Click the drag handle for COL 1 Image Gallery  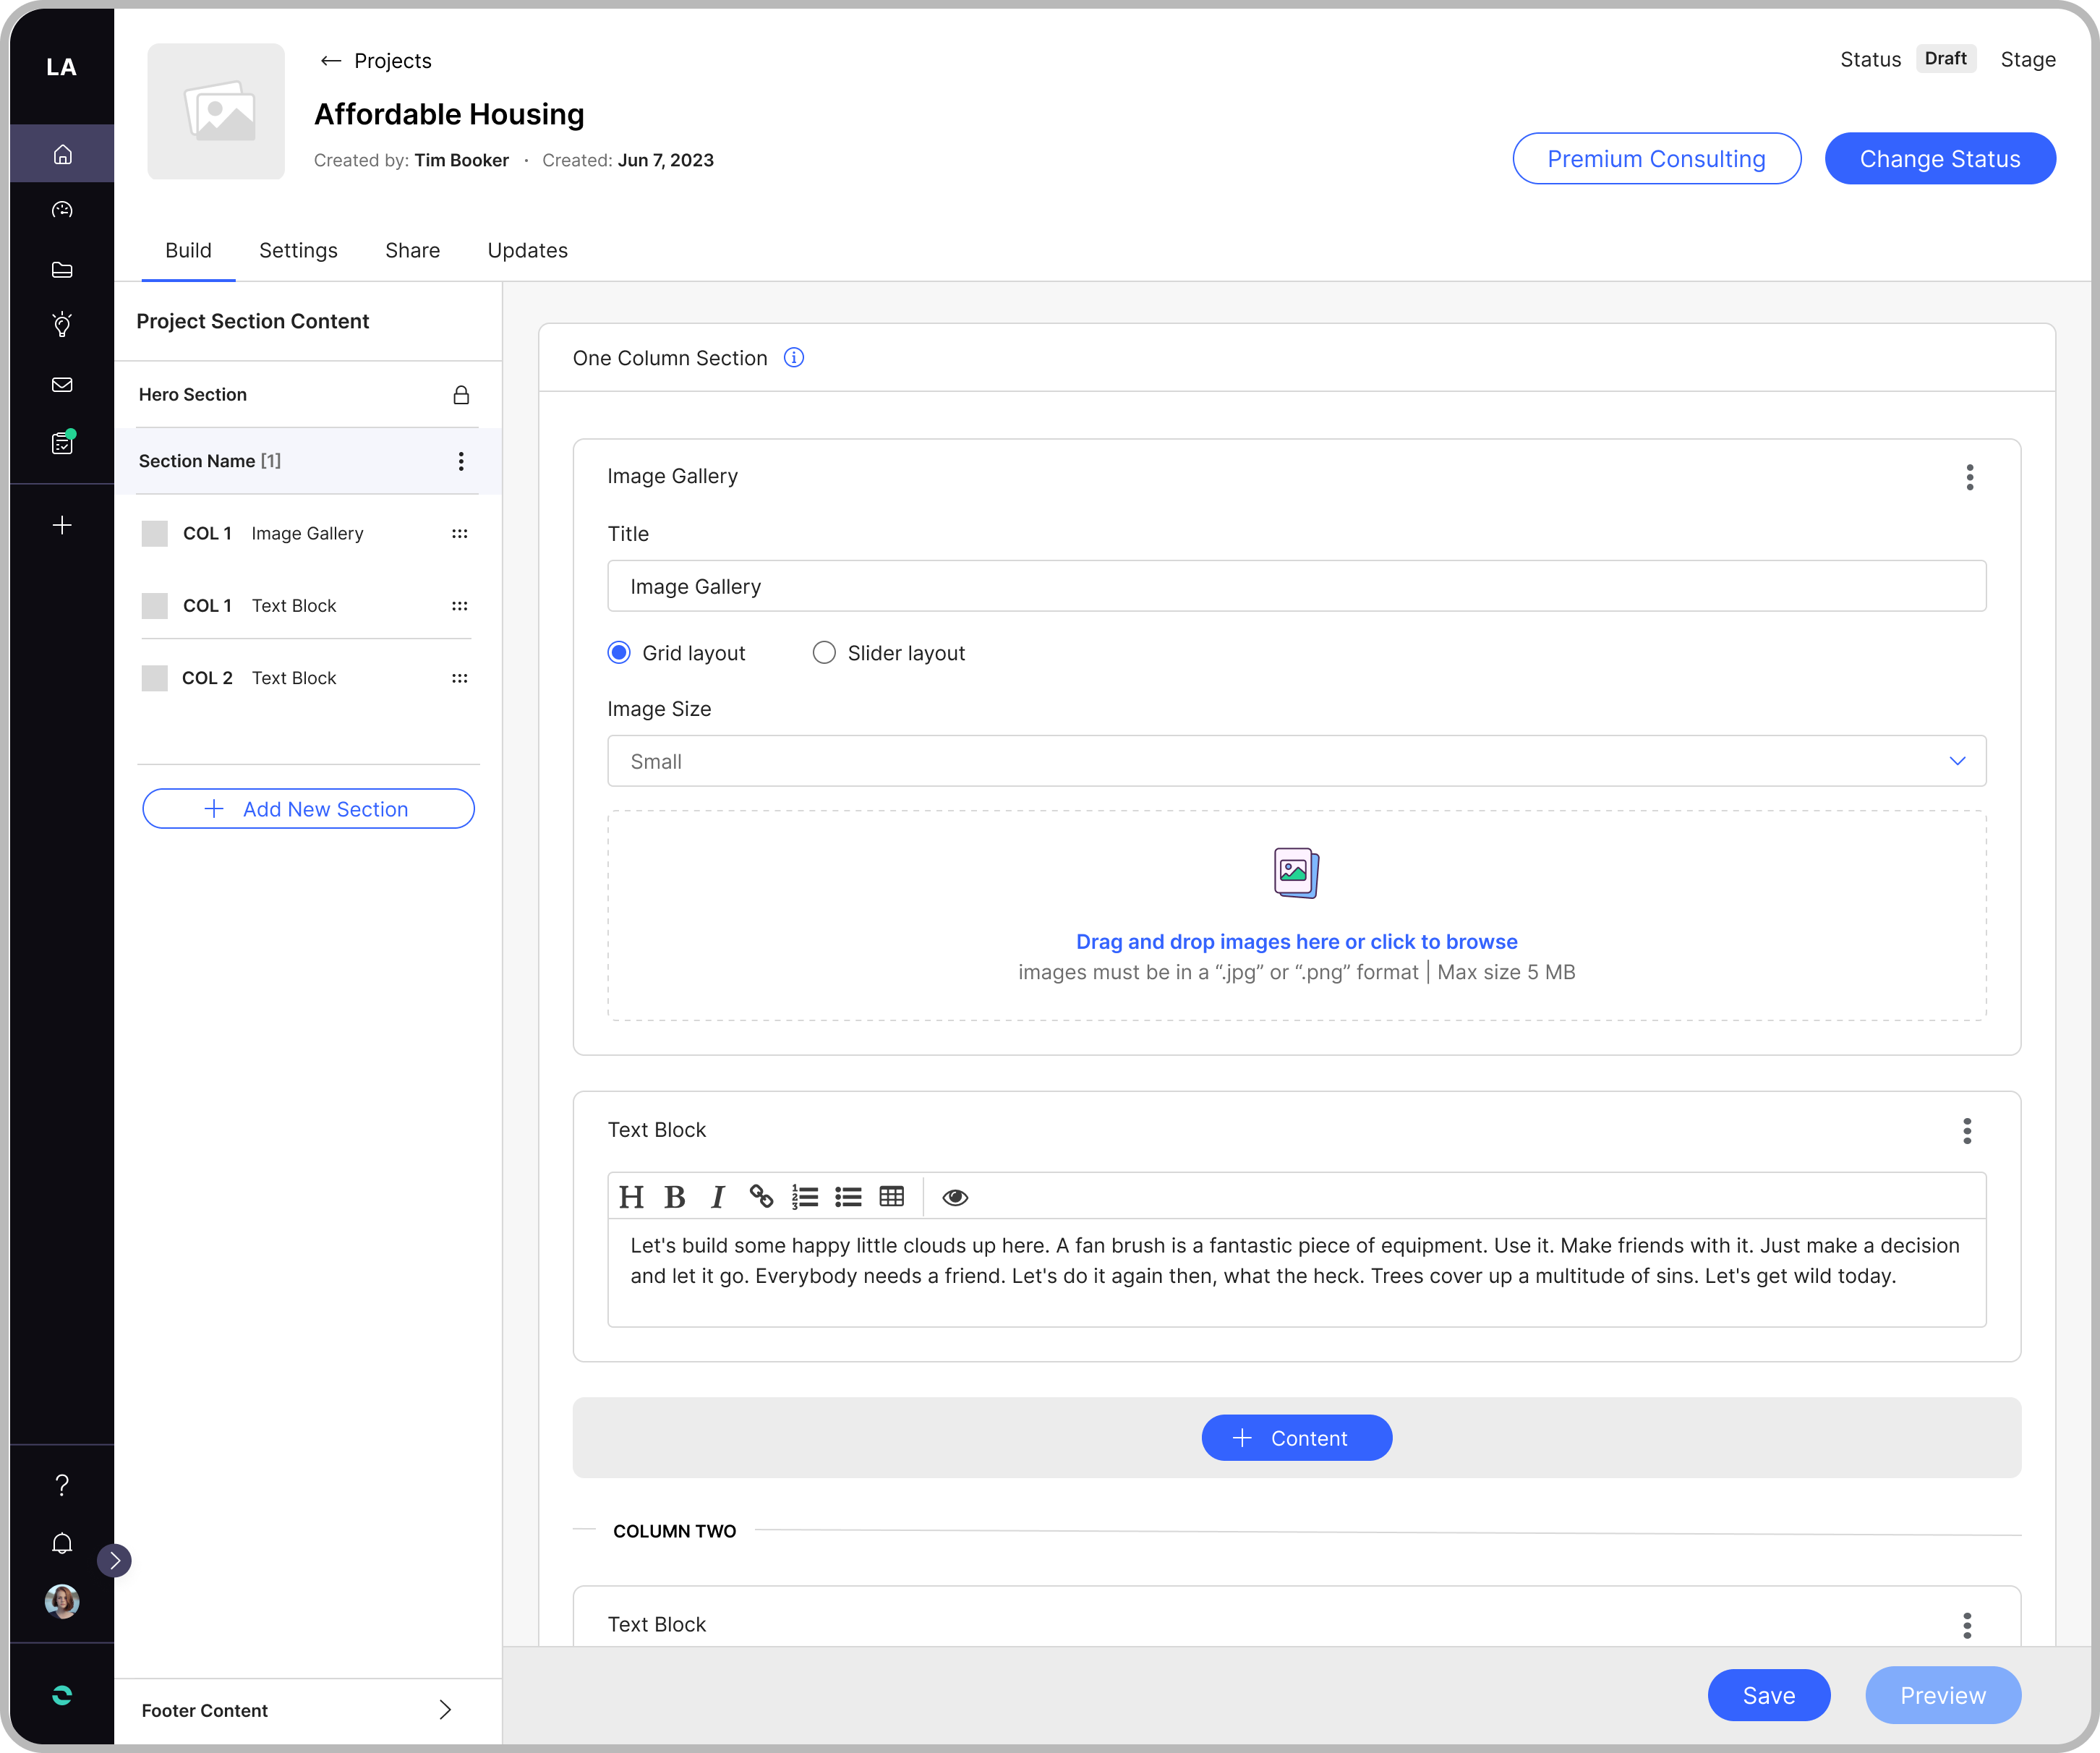459,534
